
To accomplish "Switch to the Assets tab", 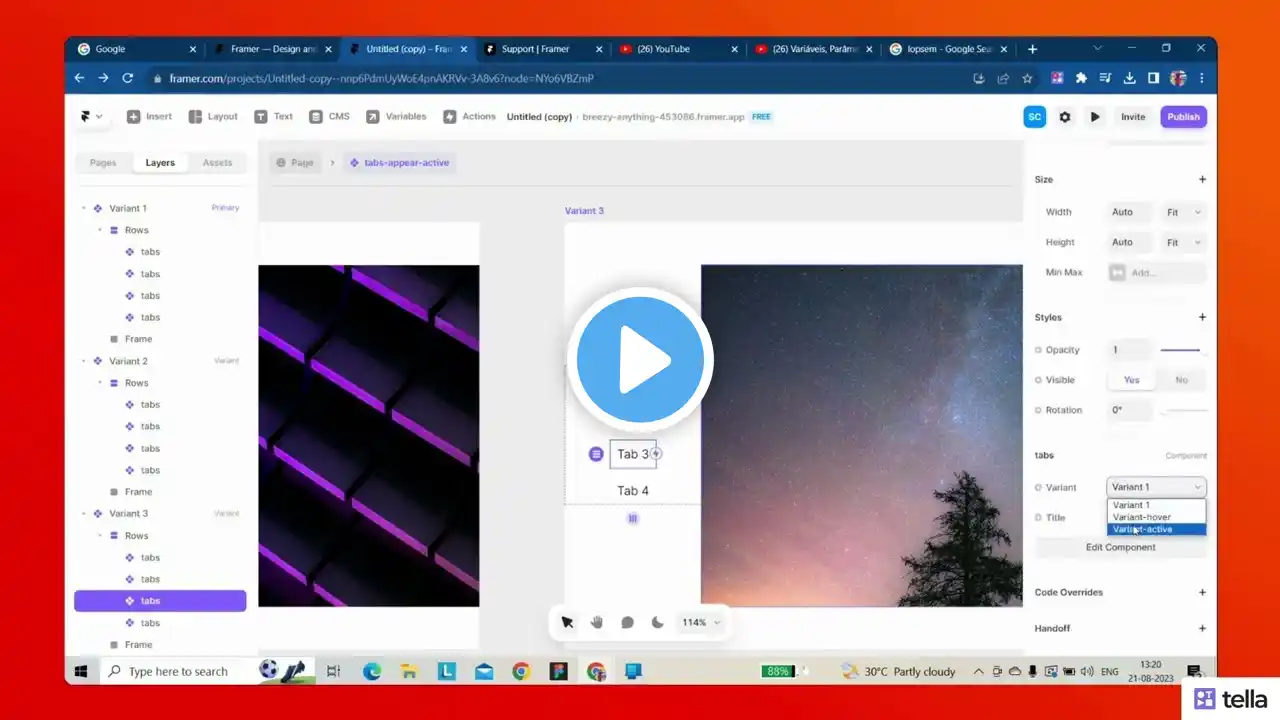I will coord(217,163).
